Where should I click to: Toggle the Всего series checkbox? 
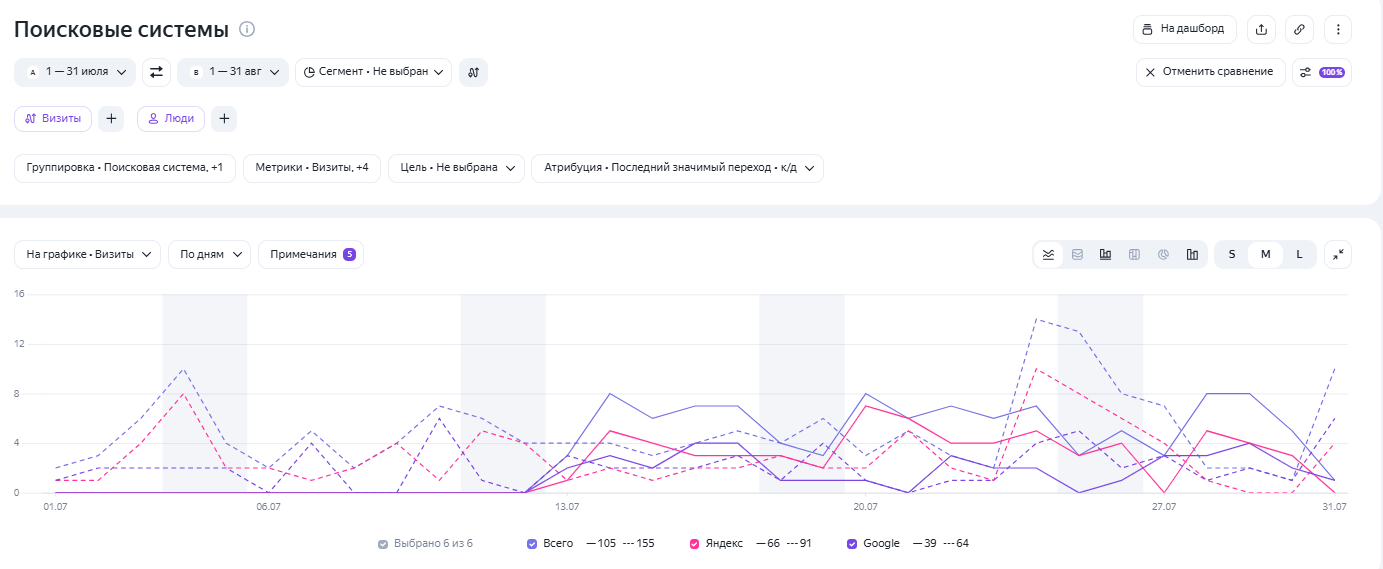pos(532,544)
